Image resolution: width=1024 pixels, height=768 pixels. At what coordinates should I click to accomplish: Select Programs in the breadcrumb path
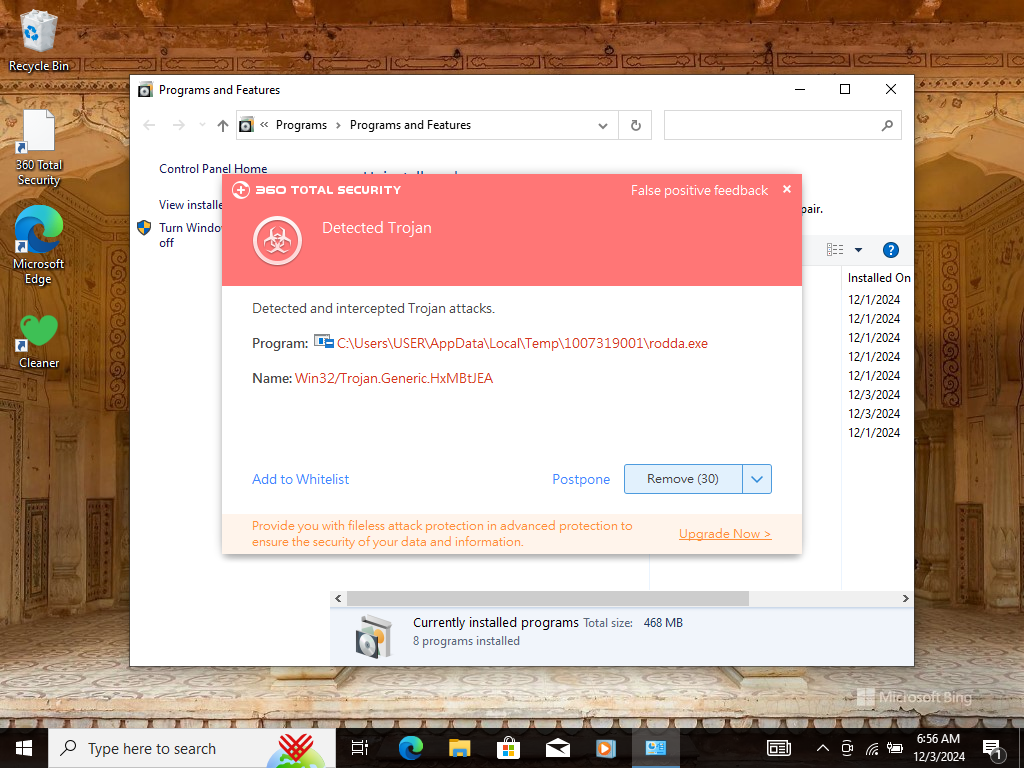coord(301,125)
